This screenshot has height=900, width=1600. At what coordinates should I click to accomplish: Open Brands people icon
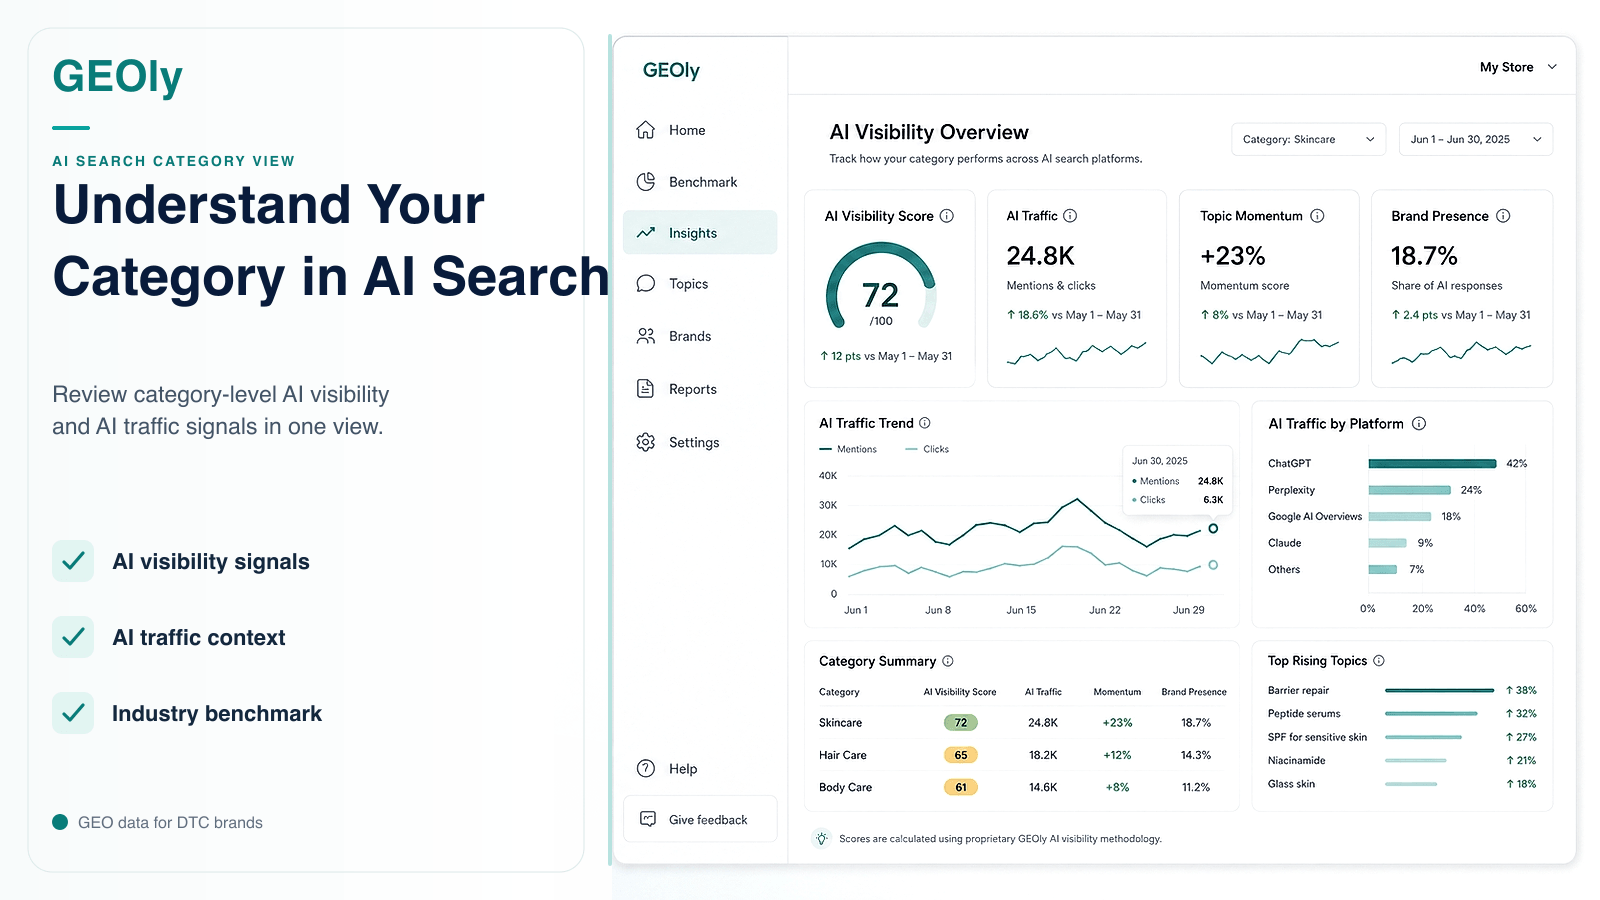pos(646,336)
